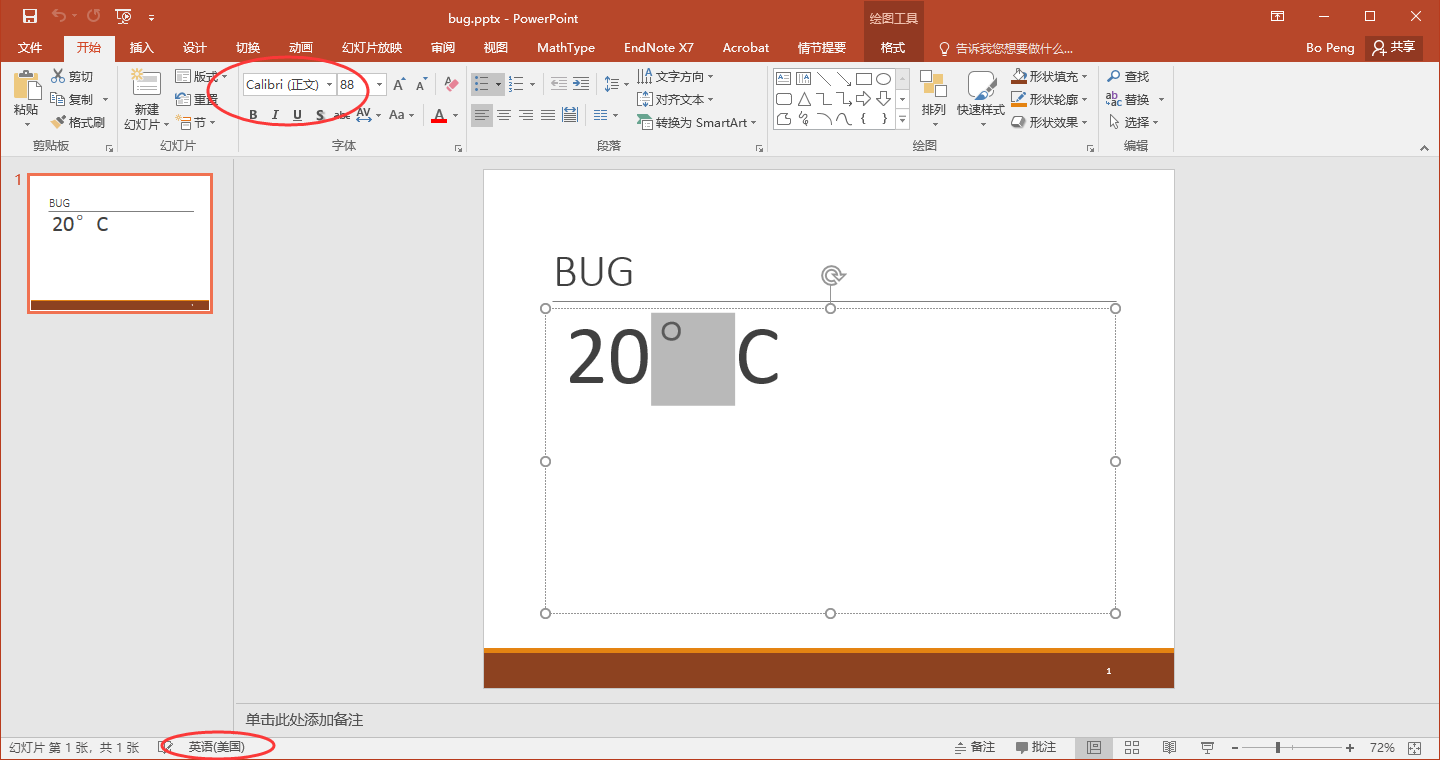Expand the Select (选择) dropdown
1440x760 pixels.
tap(1133, 122)
